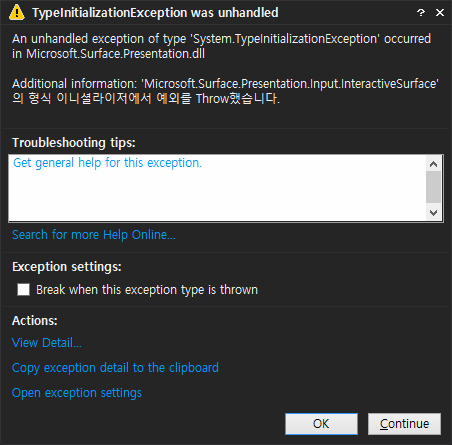Image resolution: width=452 pixels, height=445 pixels.
Task: Copy exception detail to the clipboard
Action: (115, 368)
